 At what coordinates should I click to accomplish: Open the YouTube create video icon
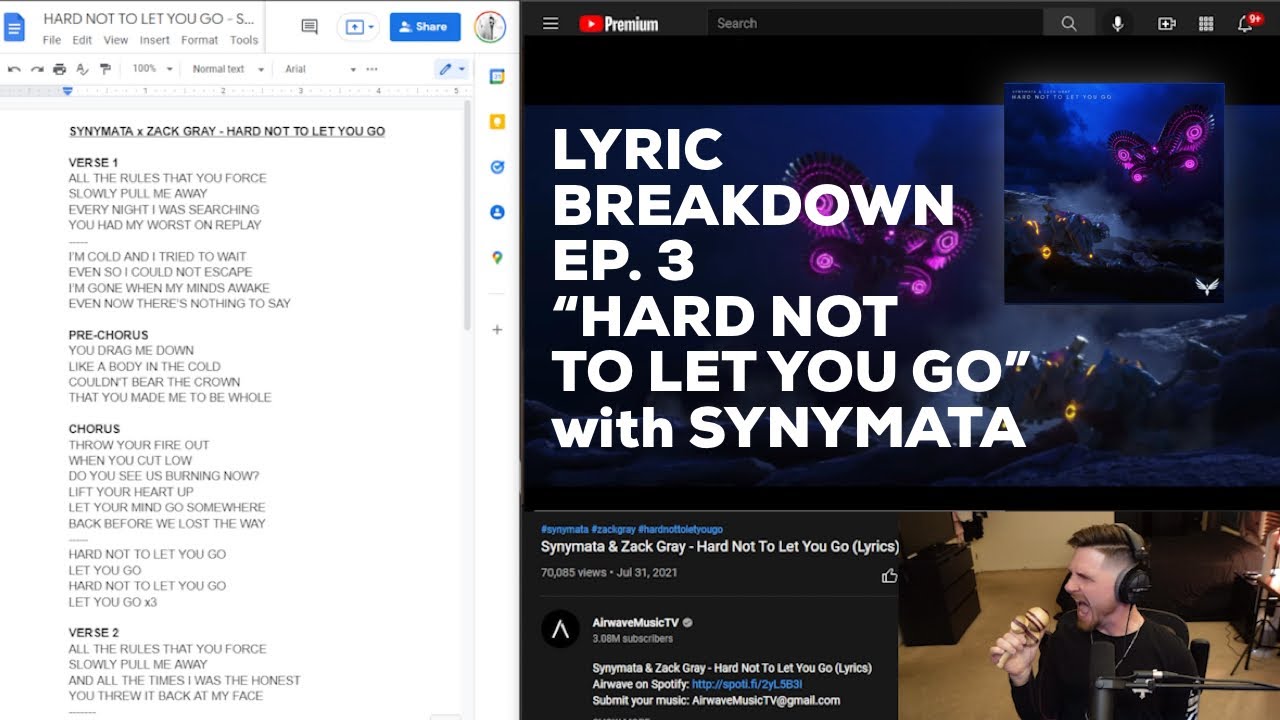pos(1167,23)
